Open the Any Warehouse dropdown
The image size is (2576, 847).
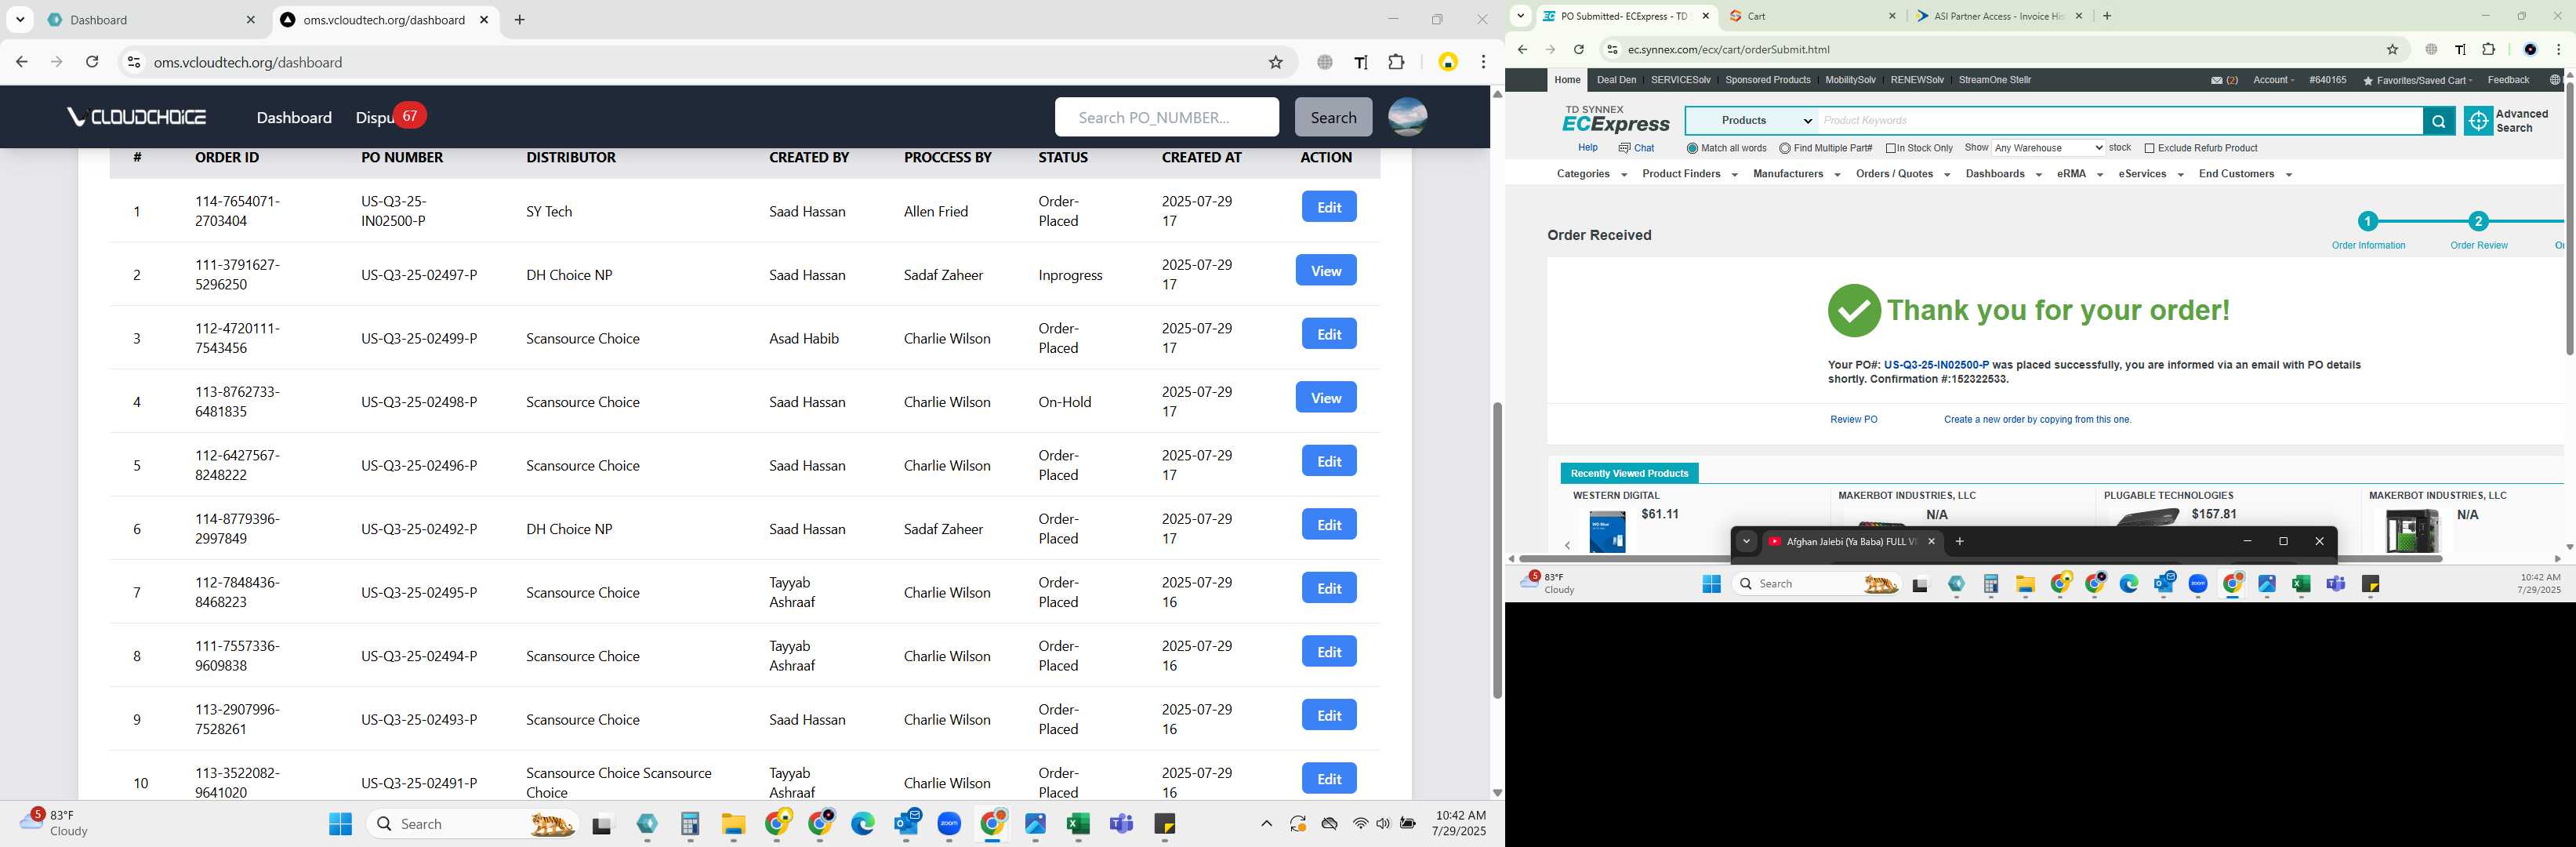point(2048,148)
